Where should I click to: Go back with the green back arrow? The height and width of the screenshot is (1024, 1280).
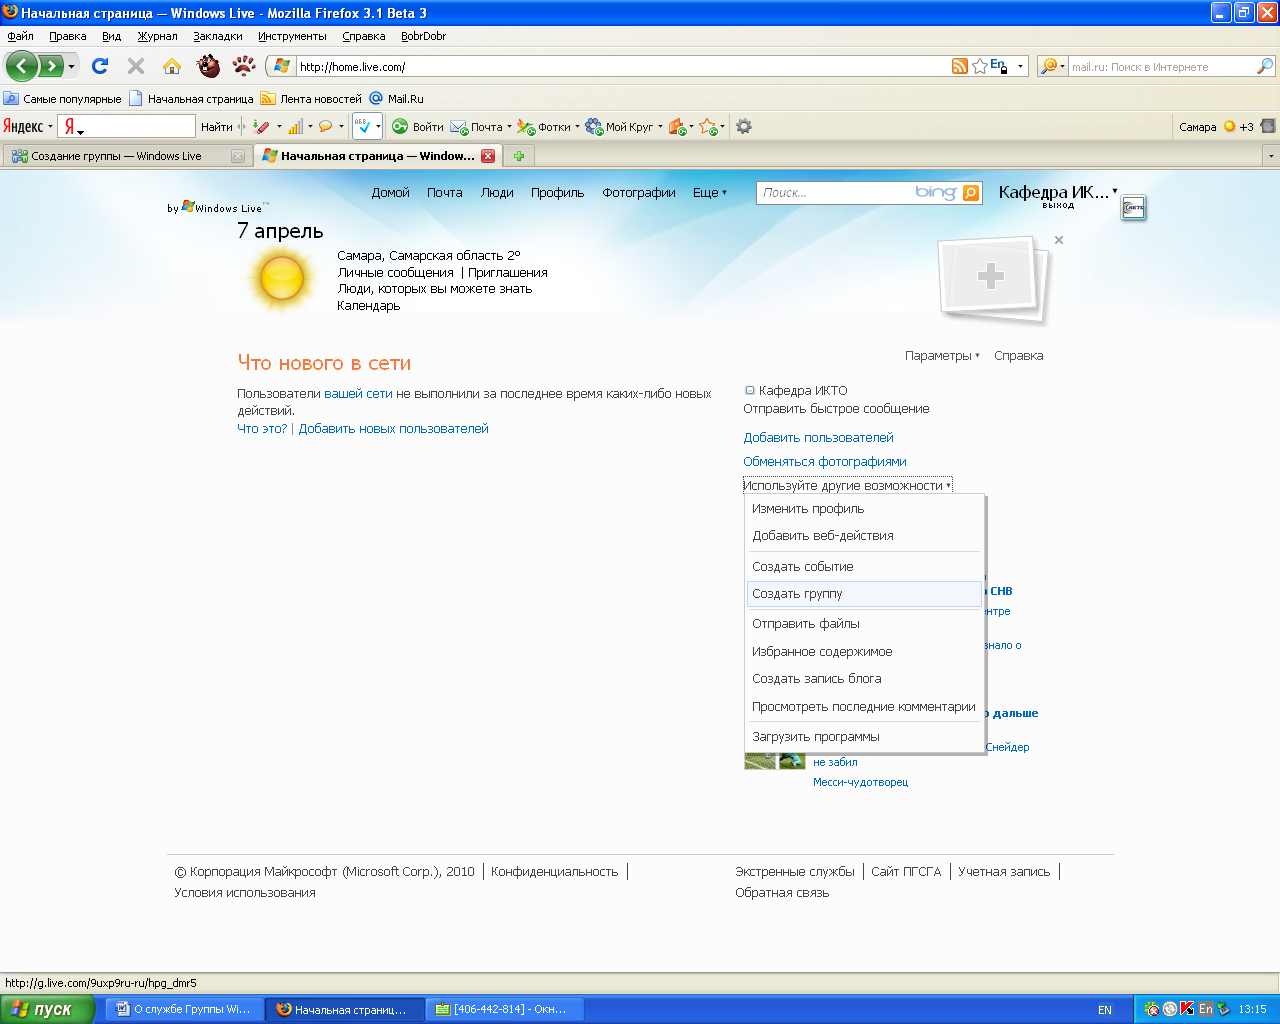[22, 66]
